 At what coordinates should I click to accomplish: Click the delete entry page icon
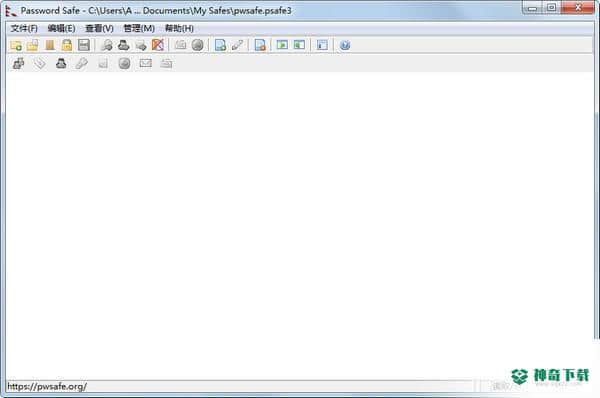point(260,45)
